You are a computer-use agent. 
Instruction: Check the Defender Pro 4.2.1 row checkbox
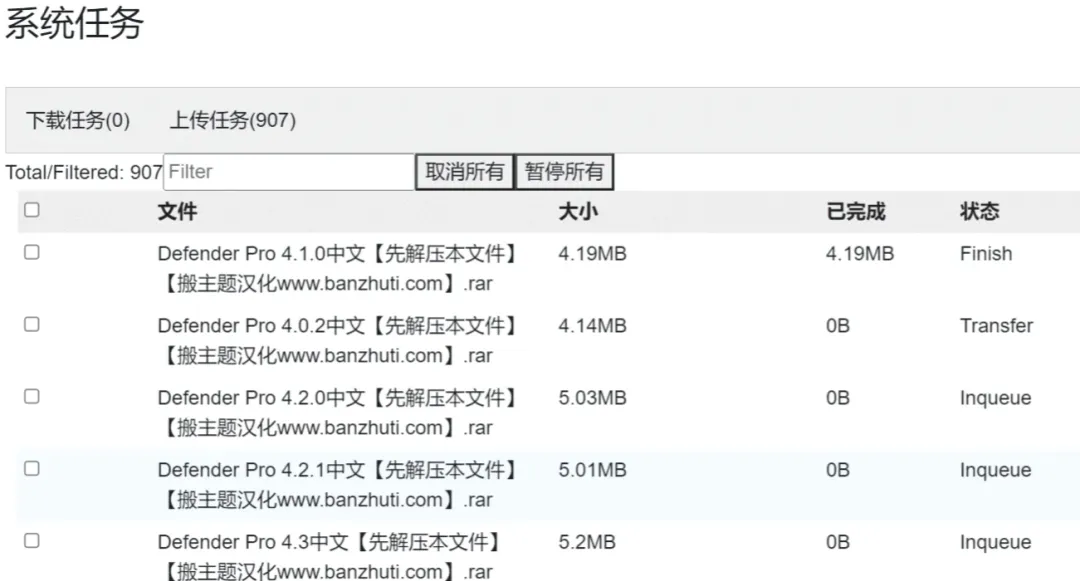32,469
